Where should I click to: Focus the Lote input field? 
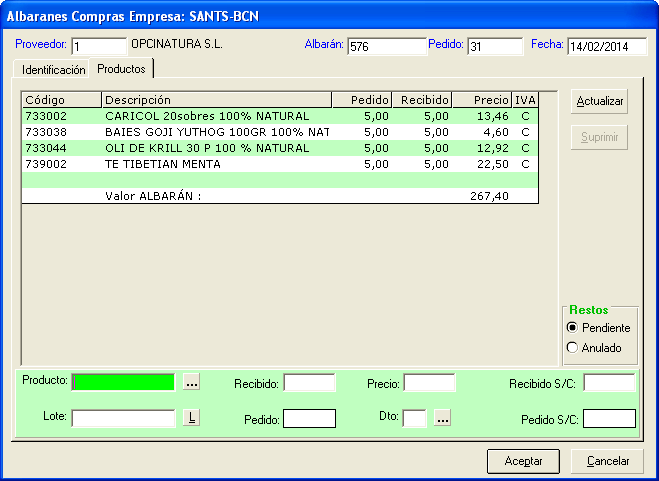[123, 418]
